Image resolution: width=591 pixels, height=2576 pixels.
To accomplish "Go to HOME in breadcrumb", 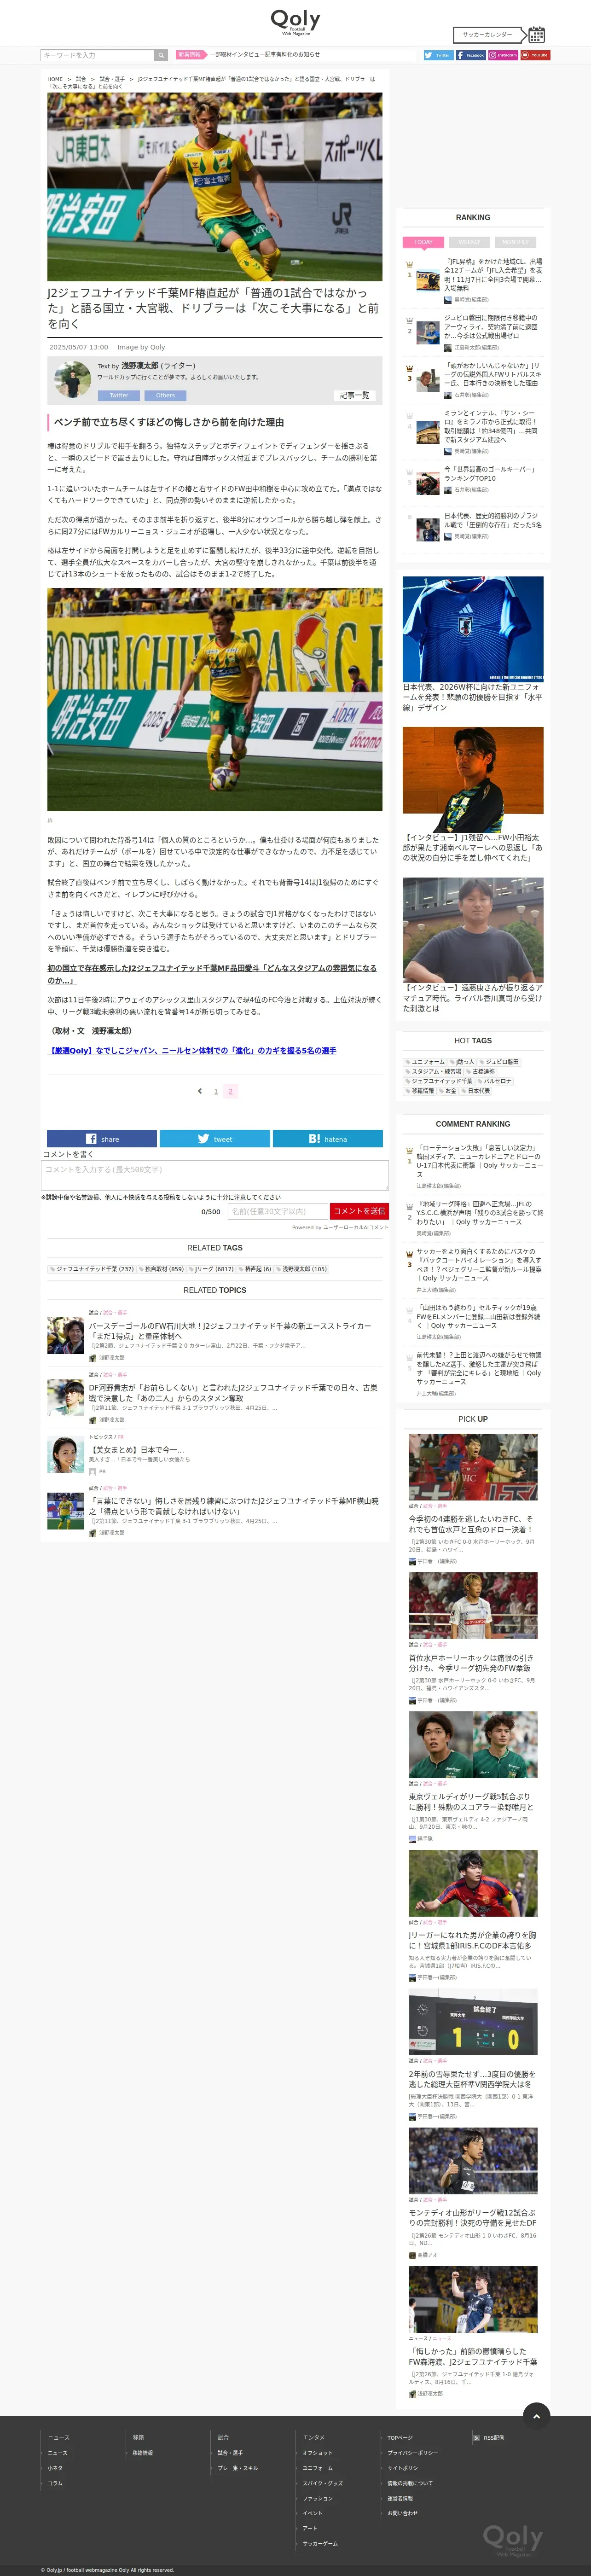I will (55, 79).
